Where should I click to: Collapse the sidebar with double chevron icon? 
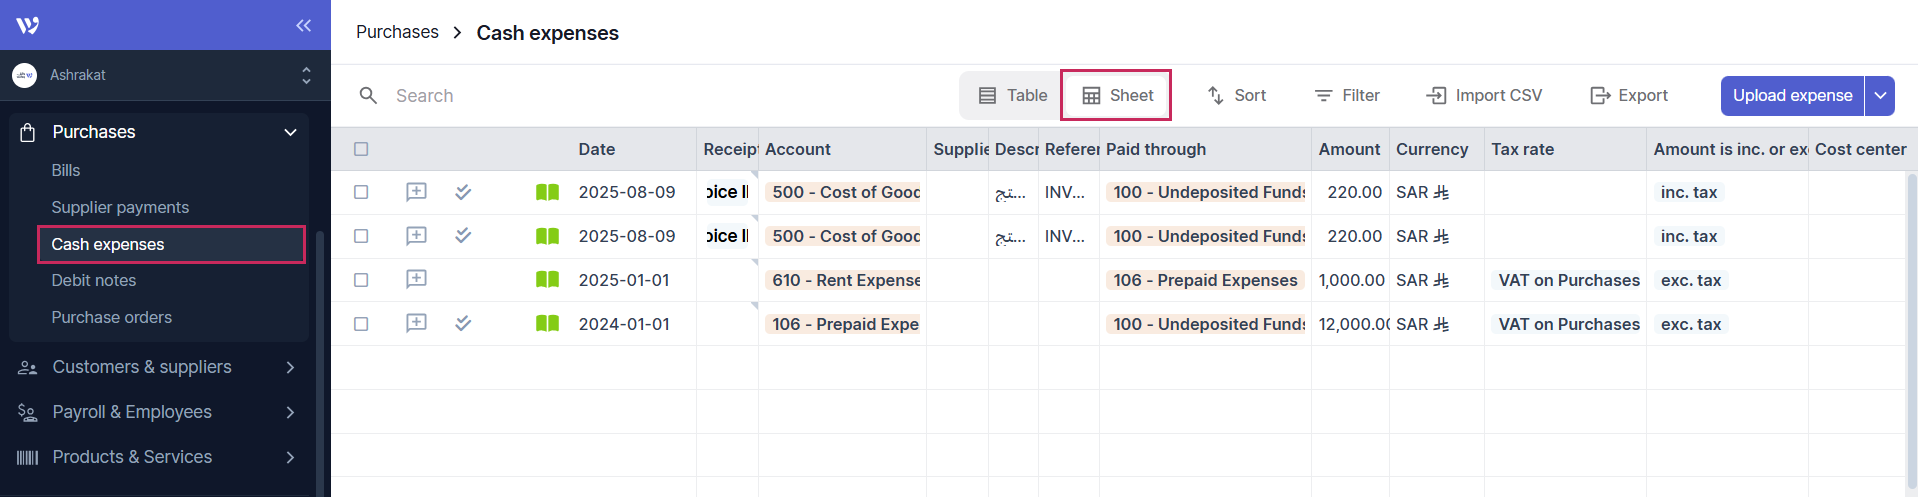point(303,25)
